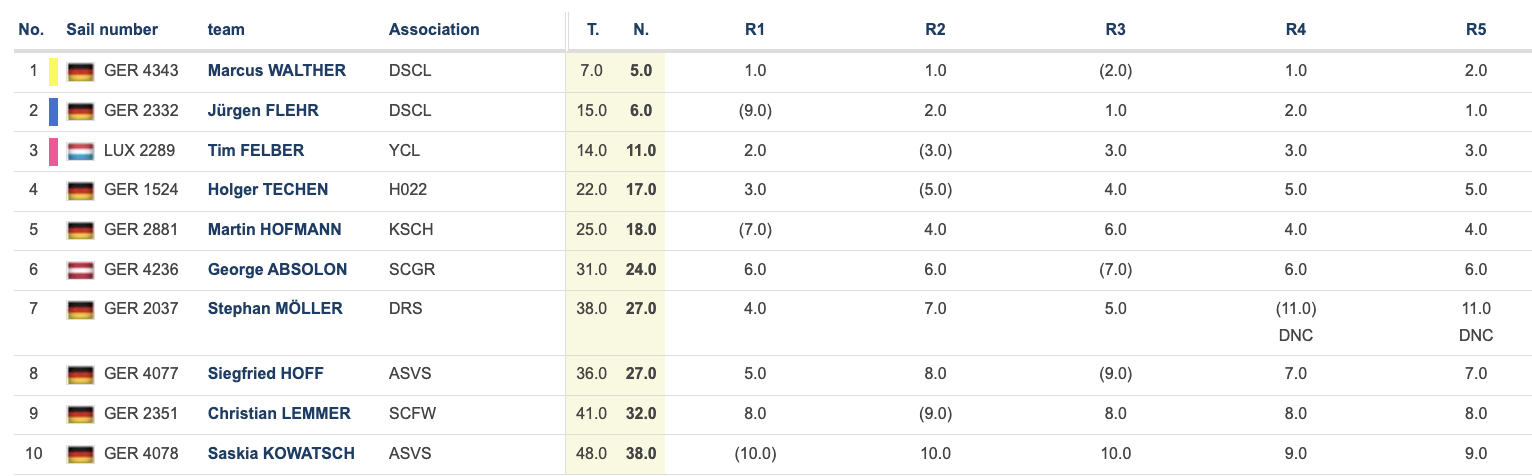Screen dimensions: 1532x476
Task: Click the Luxembourg flag beside LUX 2289
Action: (80, 151)
